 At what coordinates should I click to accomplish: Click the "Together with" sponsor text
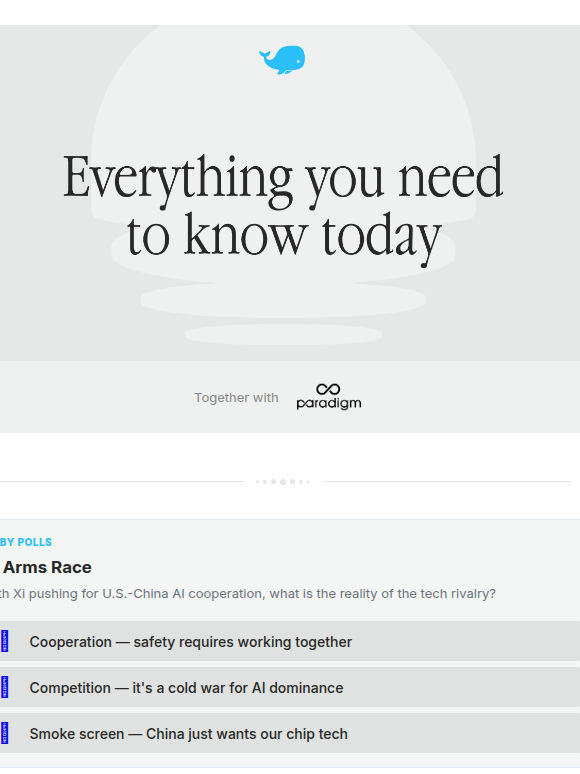[236, 397]
